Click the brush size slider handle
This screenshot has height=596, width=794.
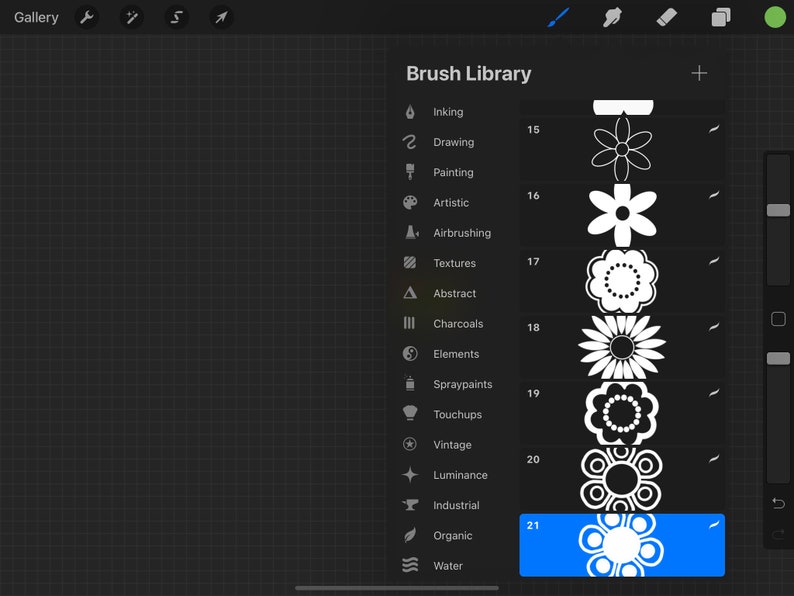click(778, 210)
